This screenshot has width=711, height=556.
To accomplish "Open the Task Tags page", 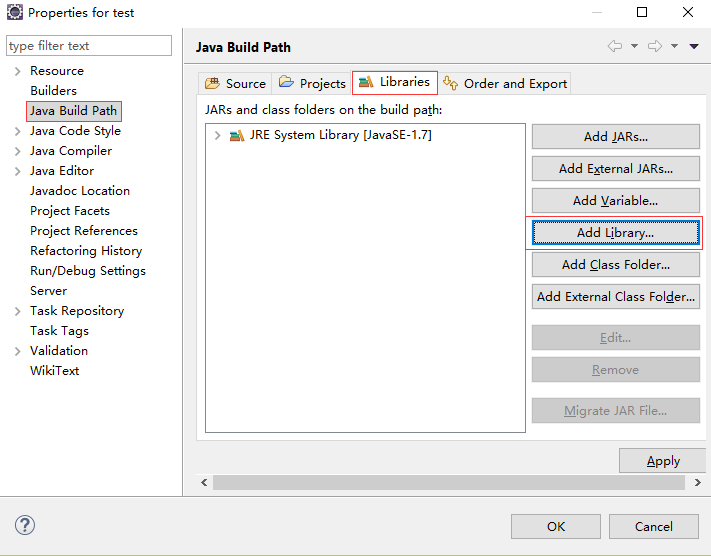I will coord(59,331).
